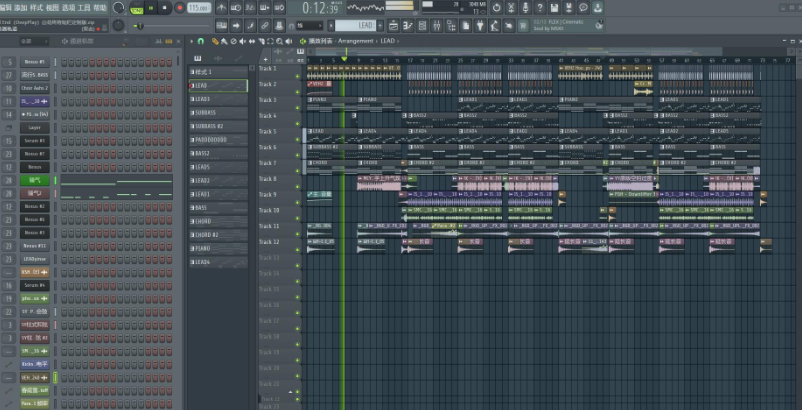802x410 pixels.
Task: Click the save project icon
Action: click(x=554, y=8)
